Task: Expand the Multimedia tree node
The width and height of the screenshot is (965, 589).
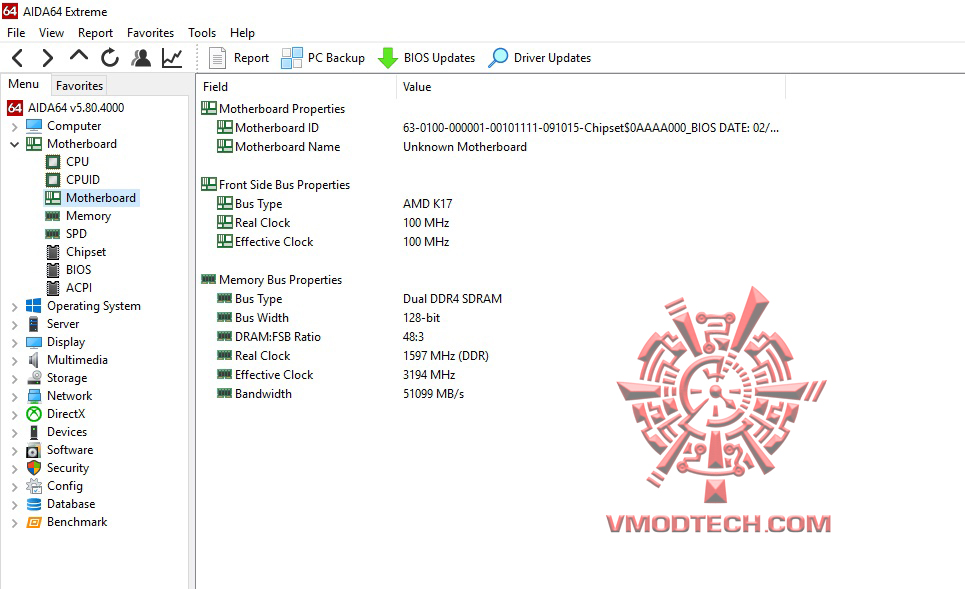Action: (14, 361)
